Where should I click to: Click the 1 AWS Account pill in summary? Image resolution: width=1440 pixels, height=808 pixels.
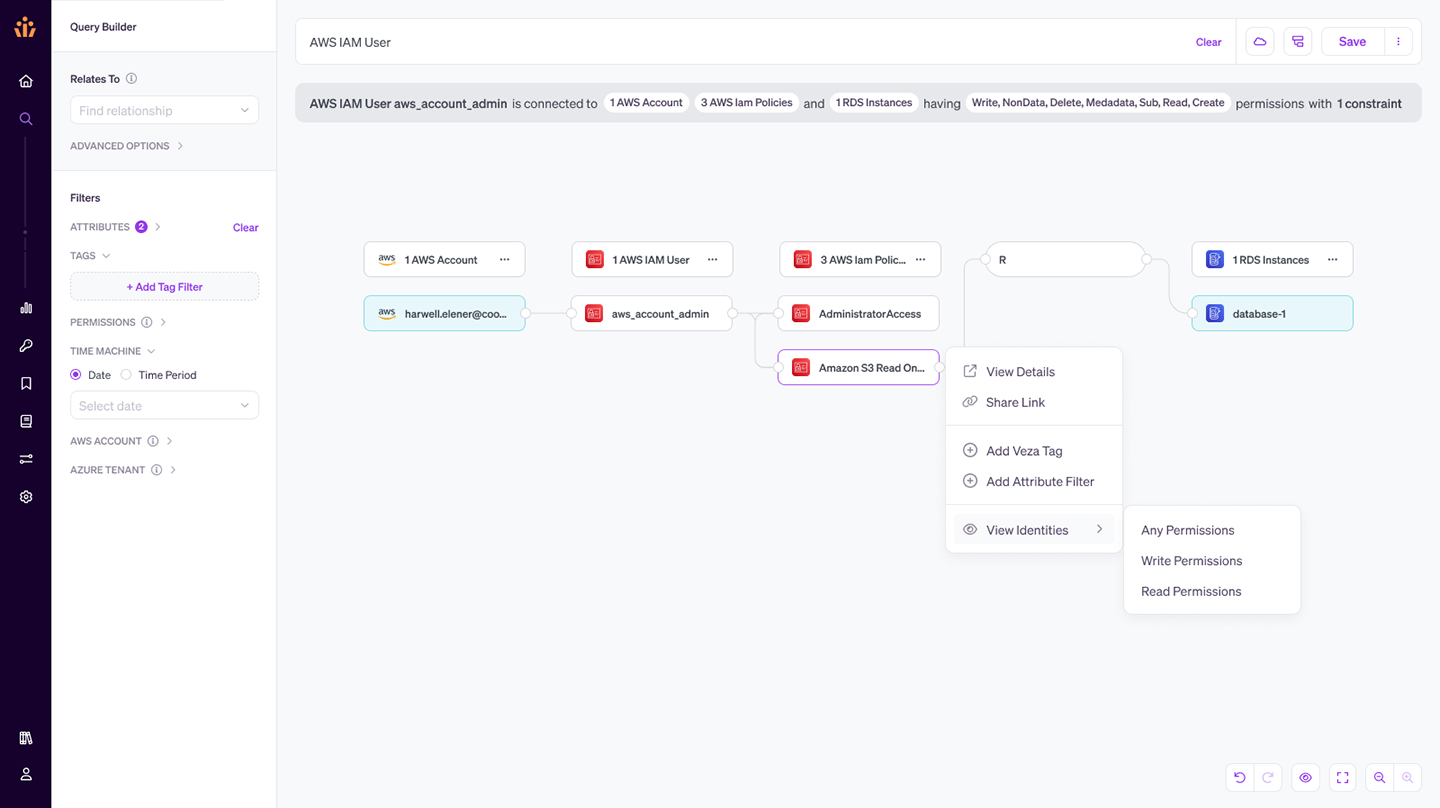point(646,103)
